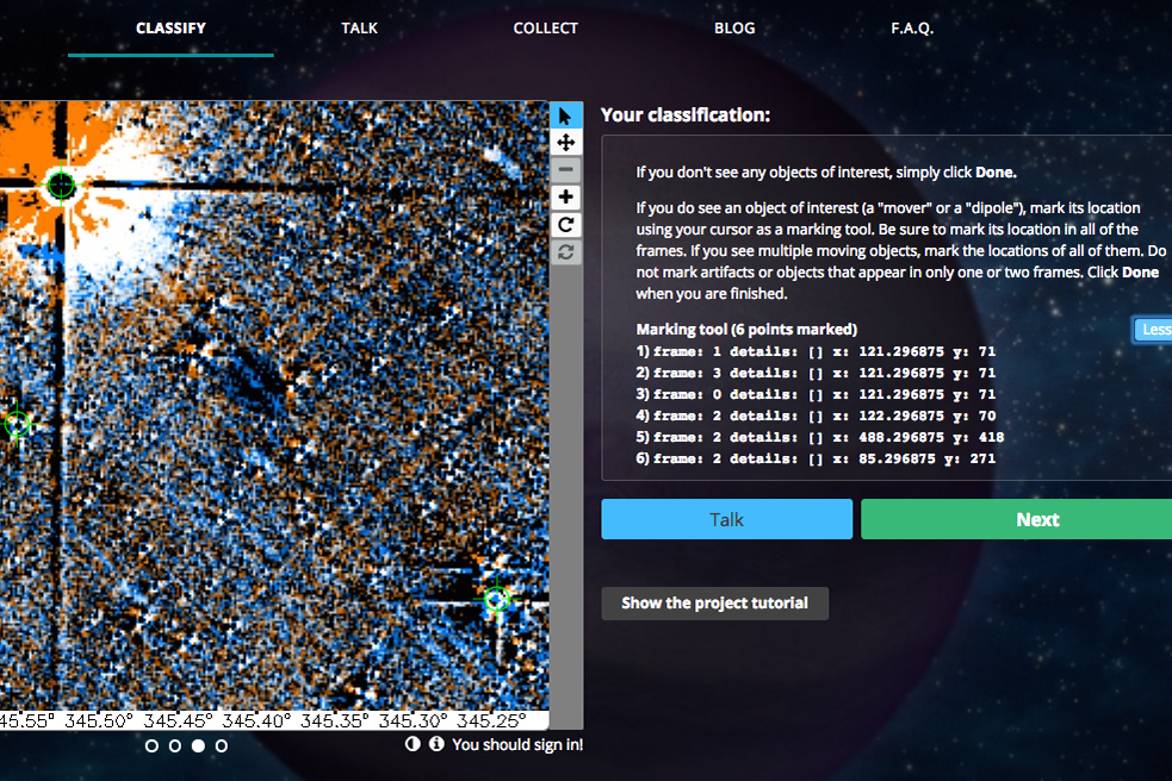Image resolution: width=1172 pixels, height=781 pixels.
Task: Reset the view with the refresh icon
Action: point(566,253)
